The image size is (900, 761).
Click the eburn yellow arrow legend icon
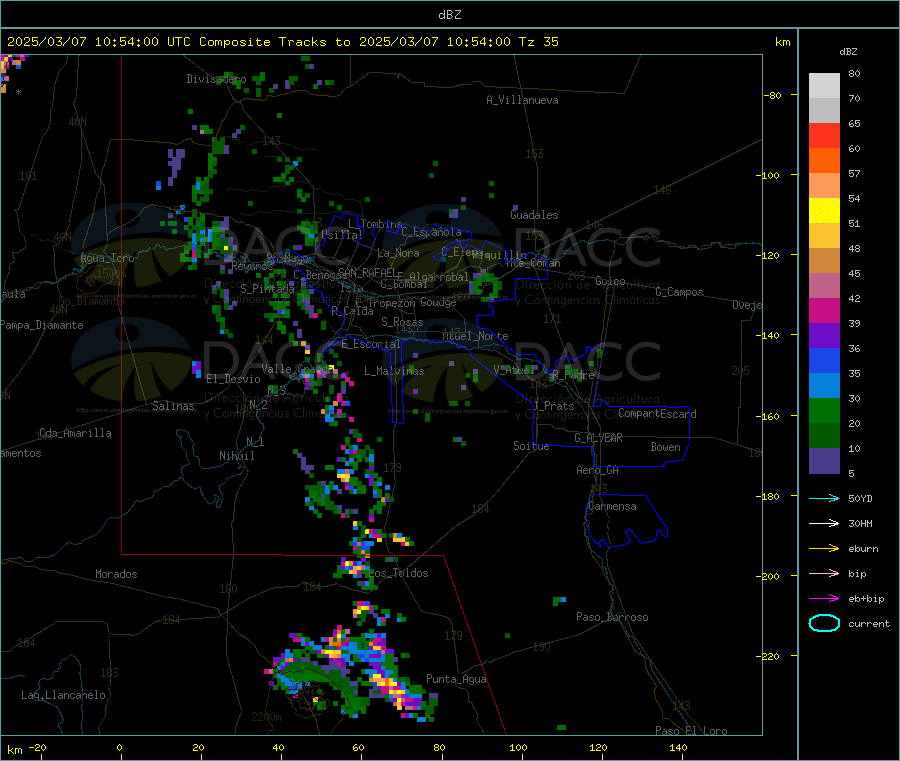[x=824, y=548]
